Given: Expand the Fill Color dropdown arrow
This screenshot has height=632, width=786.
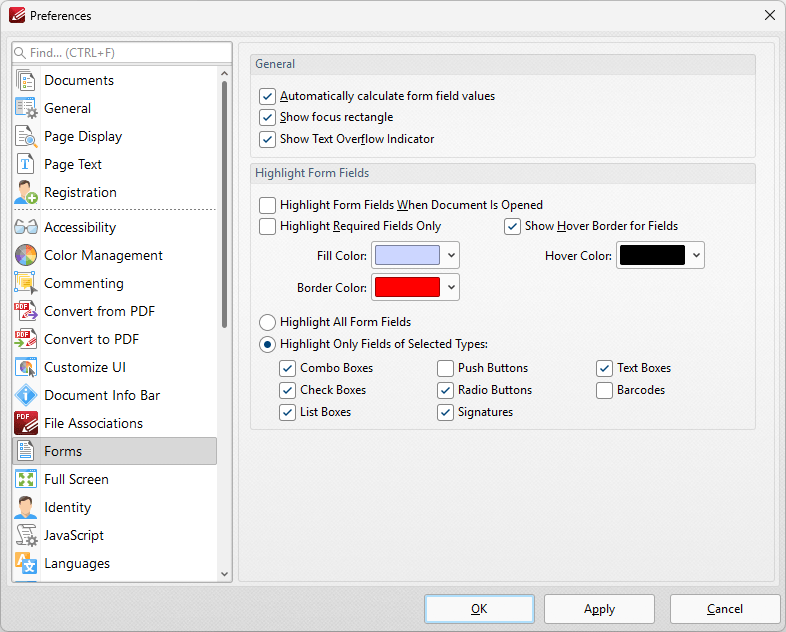Looking at the screenshot, I should click(451, 255).
